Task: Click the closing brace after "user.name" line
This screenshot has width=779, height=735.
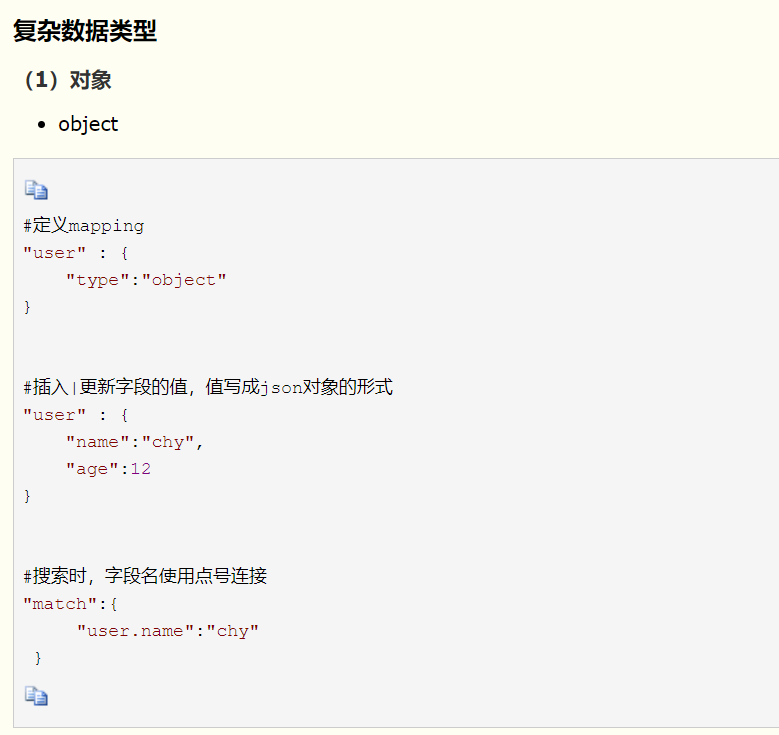Action: pos(38,658)
